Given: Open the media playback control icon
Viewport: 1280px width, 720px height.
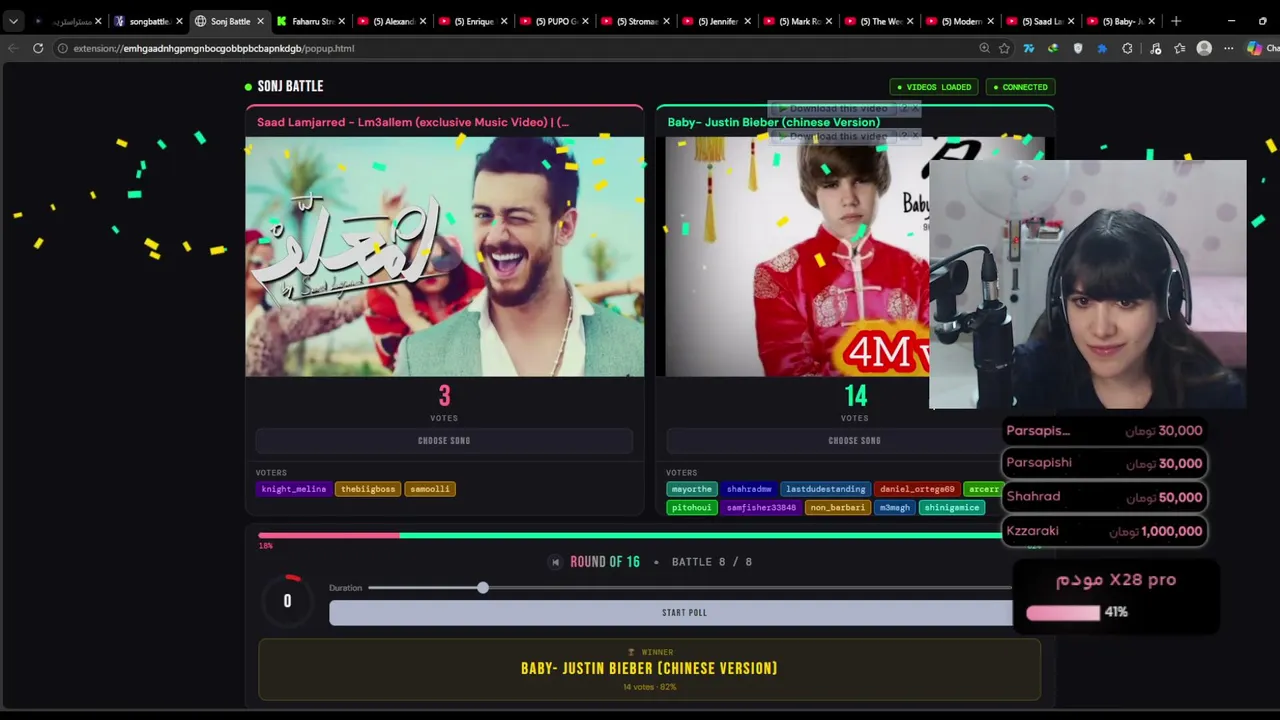Looking at the screenshot, I should click(x=1156, y=48).
